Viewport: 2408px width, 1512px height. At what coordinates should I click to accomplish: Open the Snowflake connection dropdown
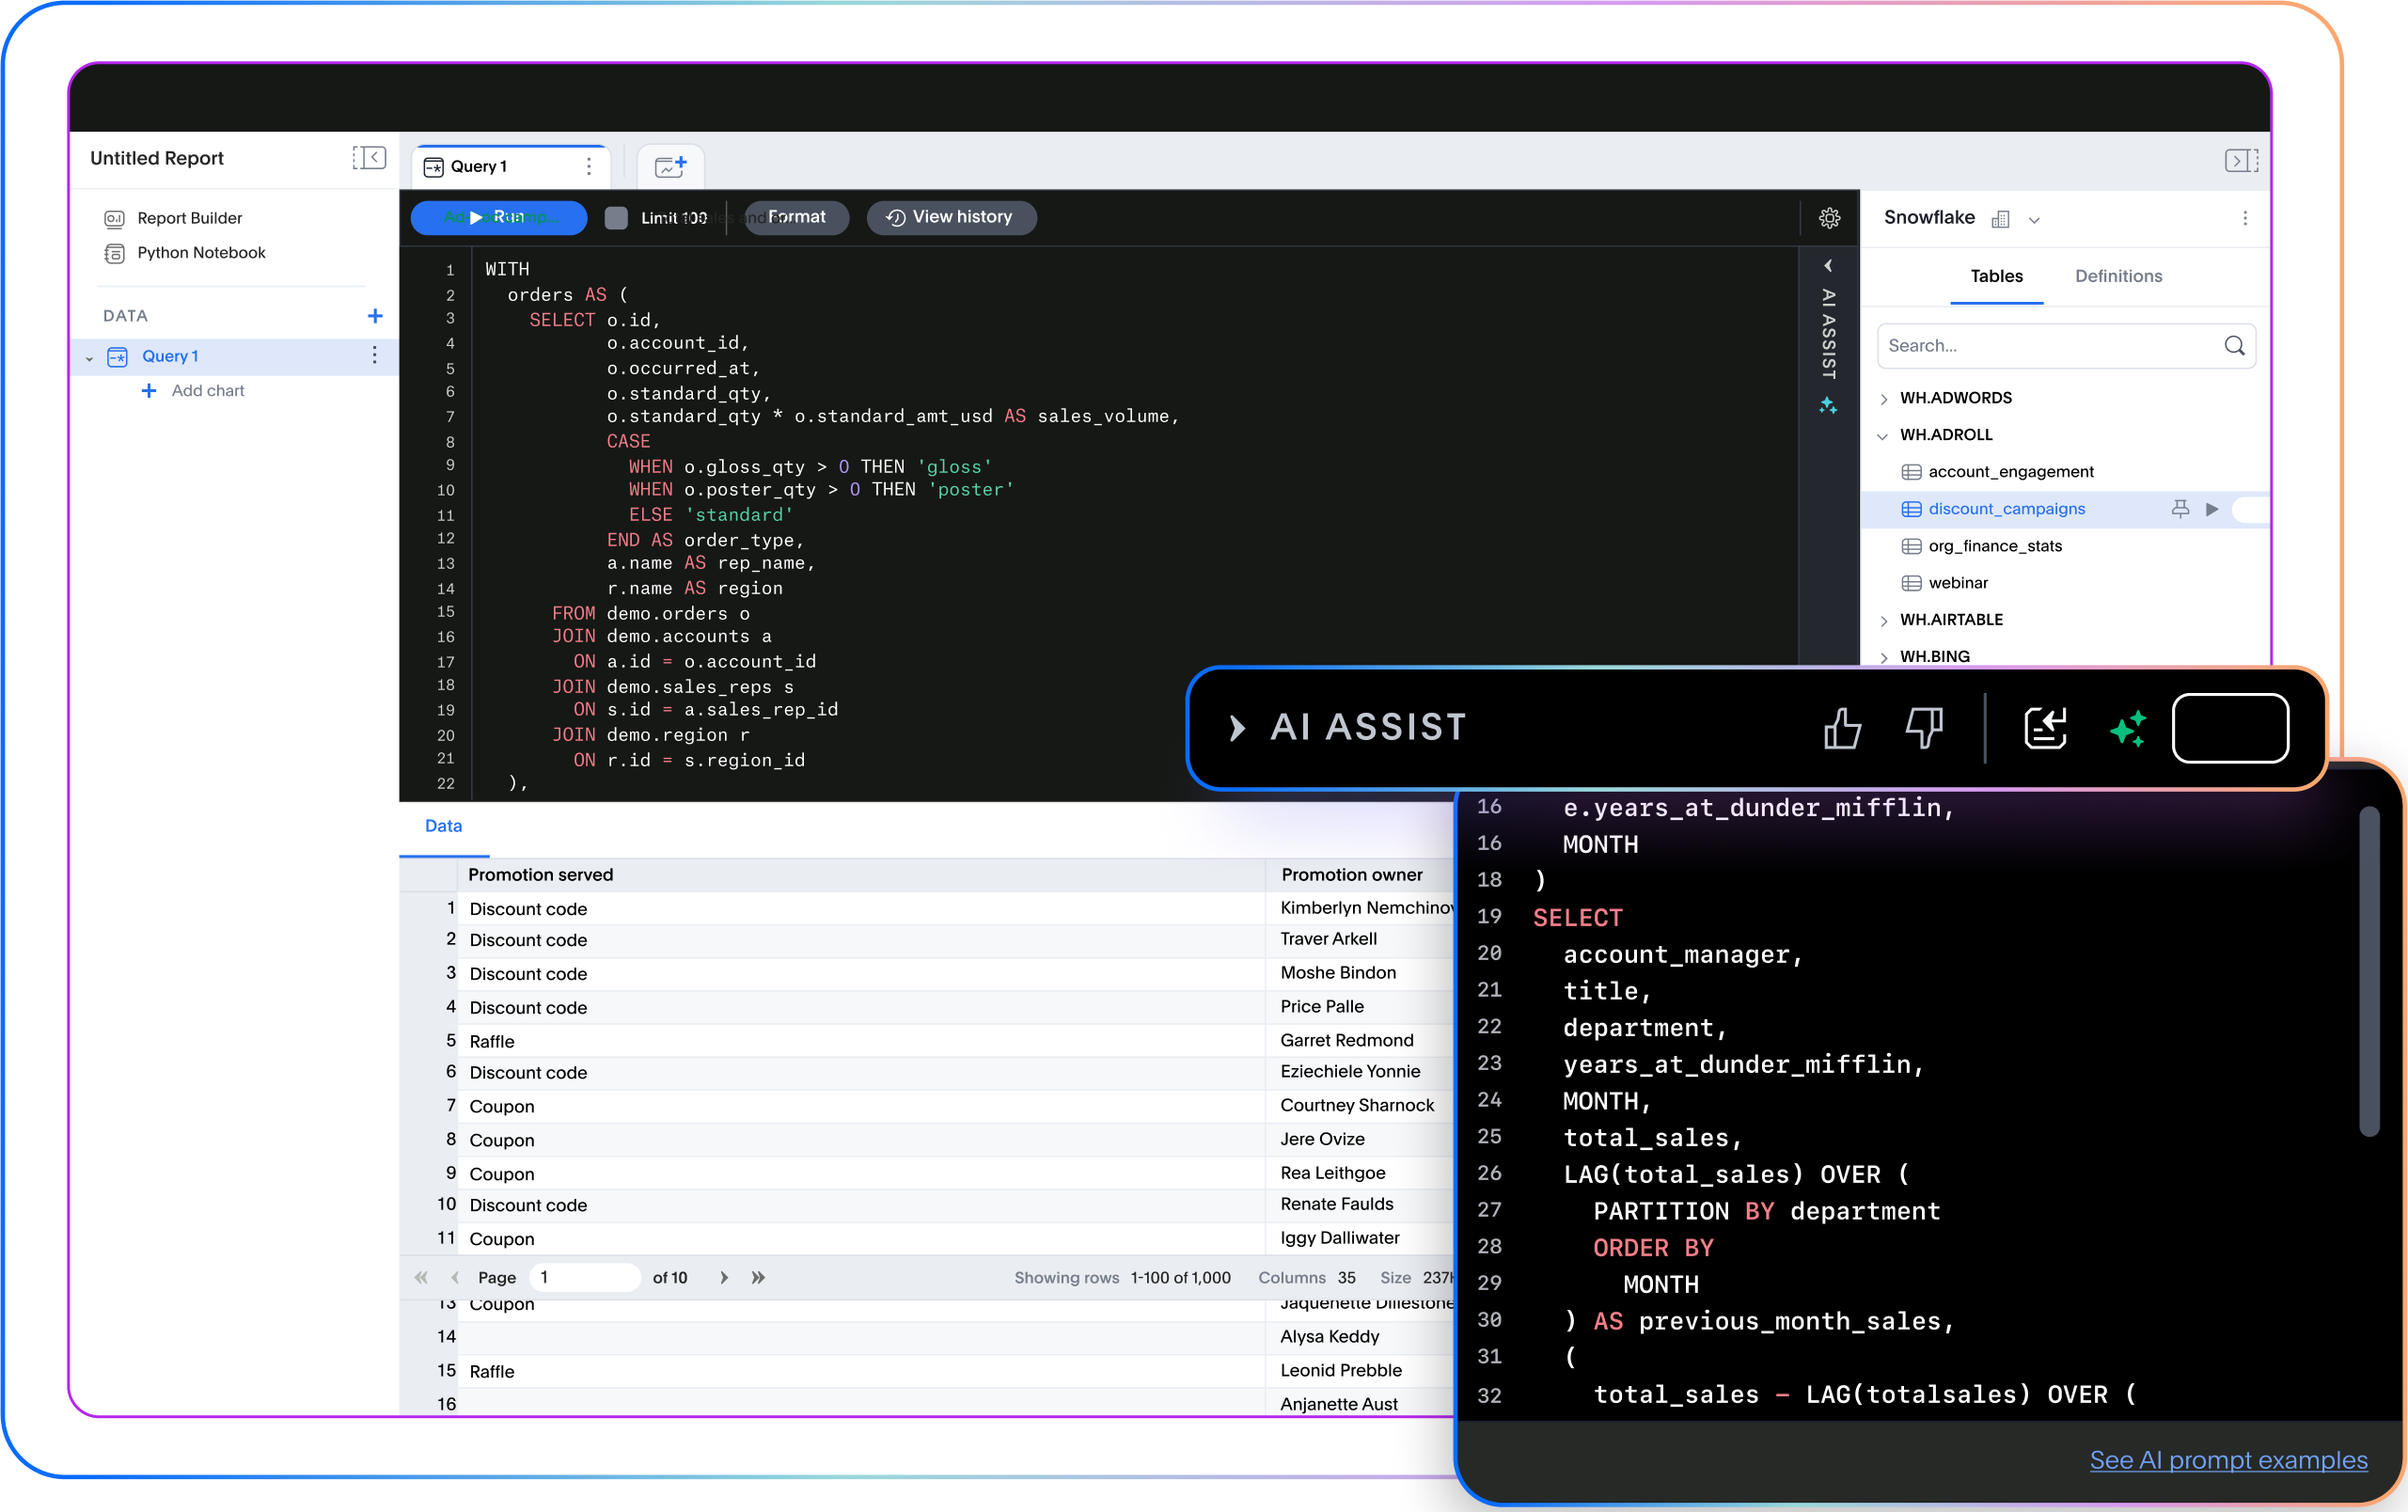[x=2035, y=218]
